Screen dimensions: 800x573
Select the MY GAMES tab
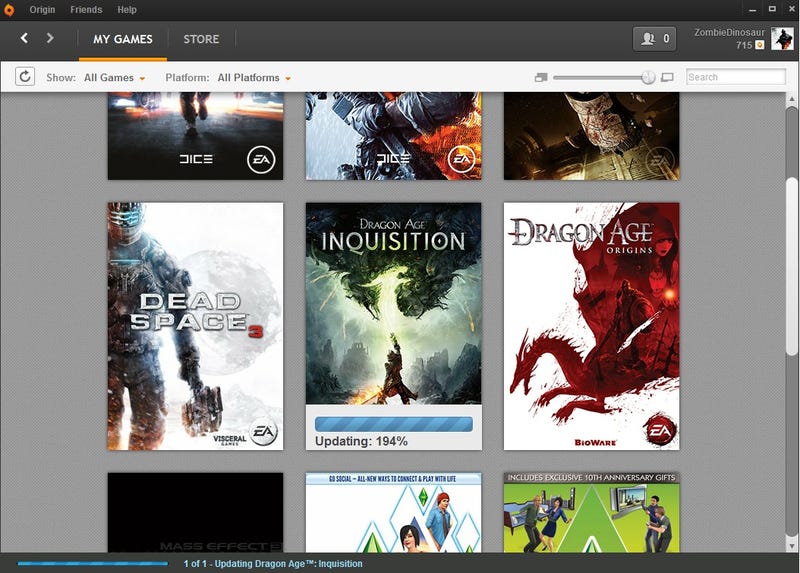click(122, 39)
